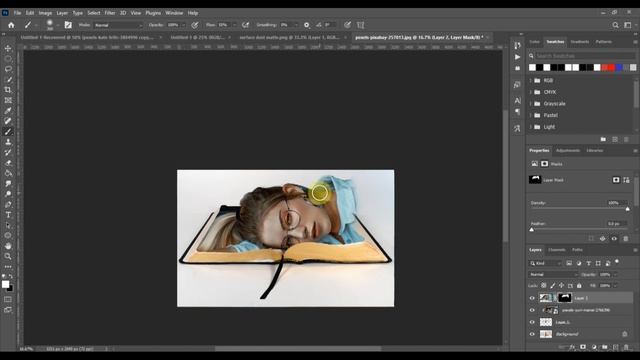Create a new group in Layers panel
This screenshot has width=640, height=360.
pos(604,347)
